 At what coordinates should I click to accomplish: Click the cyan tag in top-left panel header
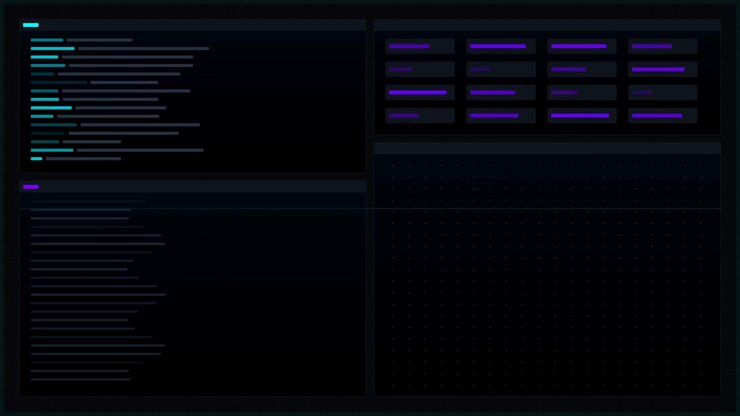coord(31,25)
